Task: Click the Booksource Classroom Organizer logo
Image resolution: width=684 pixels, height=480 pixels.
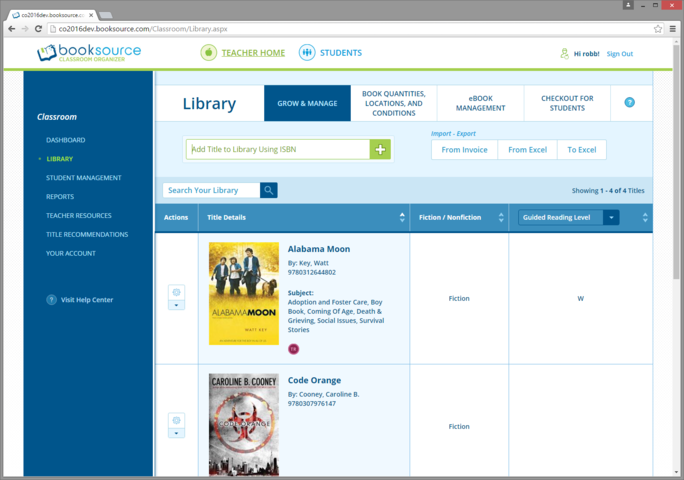Action: (x=89, y=53)
